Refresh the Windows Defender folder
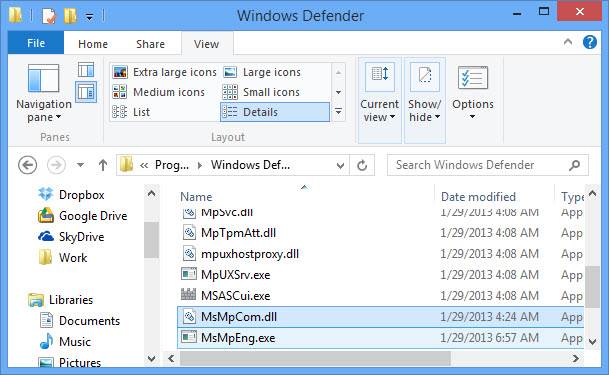 pos(362,166)
